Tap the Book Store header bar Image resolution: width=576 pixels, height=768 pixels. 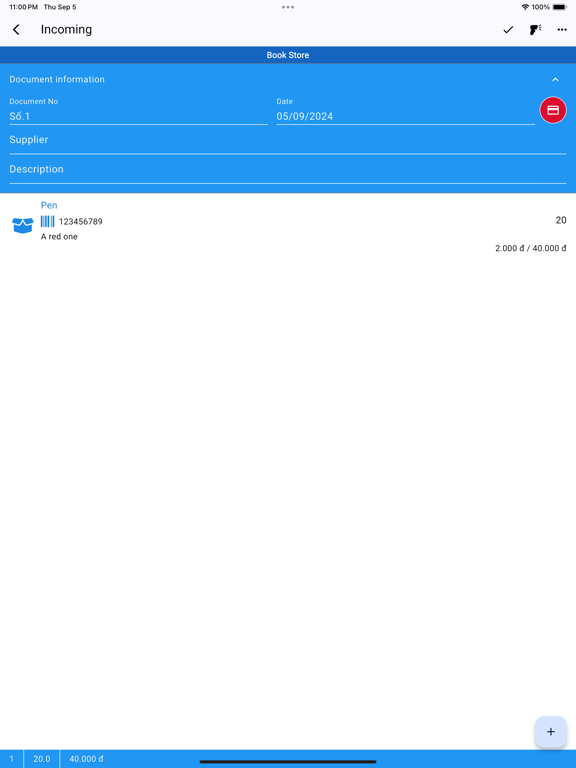click(x=288, y=55)
